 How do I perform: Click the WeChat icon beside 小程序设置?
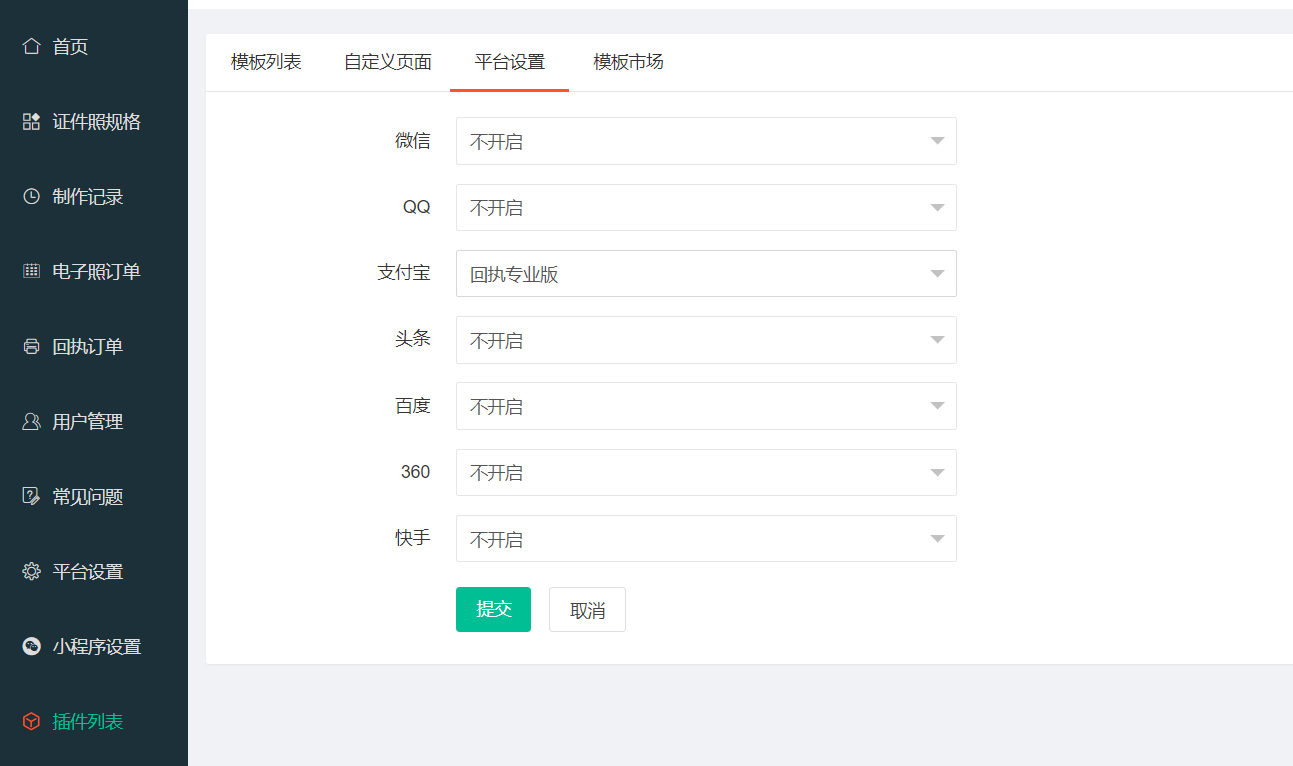pyautogui.click(x=31, y=646)
